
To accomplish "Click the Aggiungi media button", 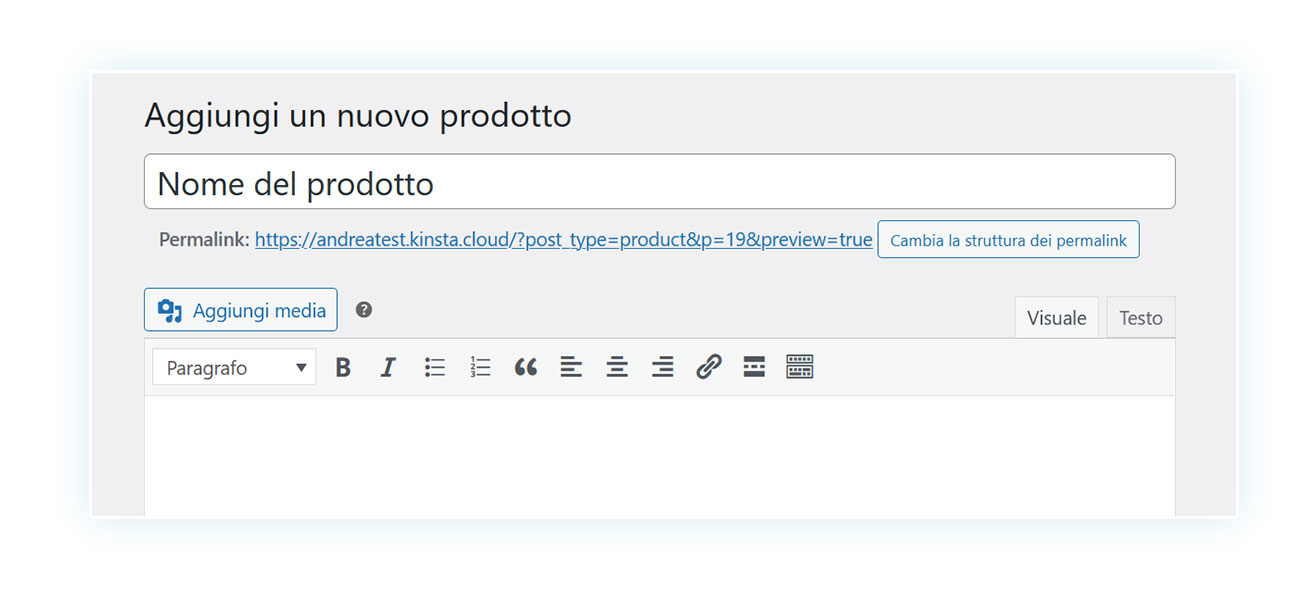I will [x=241, y=310].
